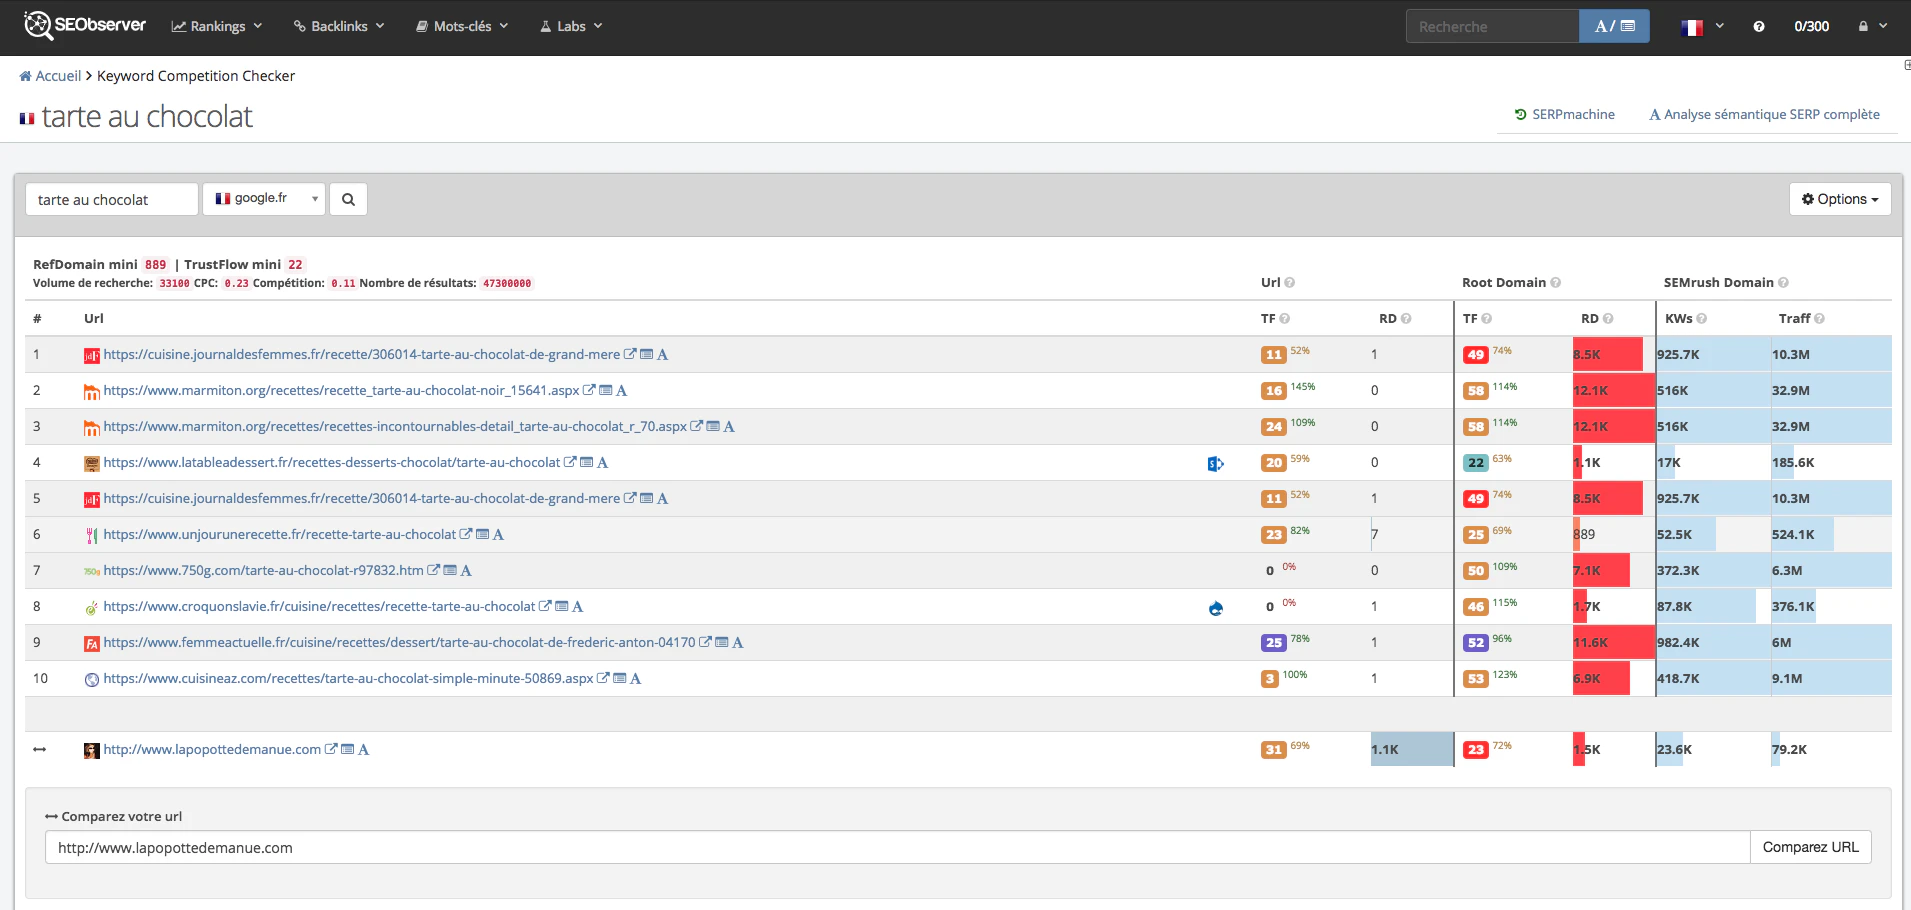Click SEMrush Domain help question icon
This screenshot has height=910, width=1911.
tap(1783, 283)
